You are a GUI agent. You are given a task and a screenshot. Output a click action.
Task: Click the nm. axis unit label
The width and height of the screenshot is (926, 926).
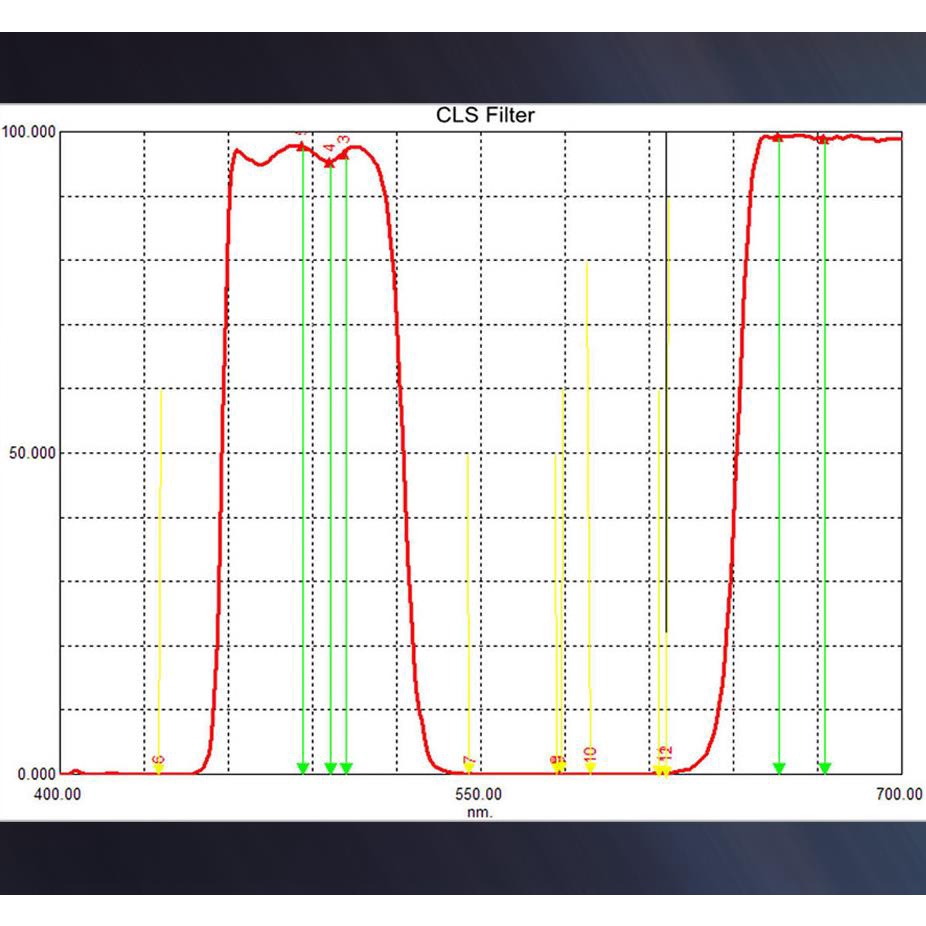[480, 811]
